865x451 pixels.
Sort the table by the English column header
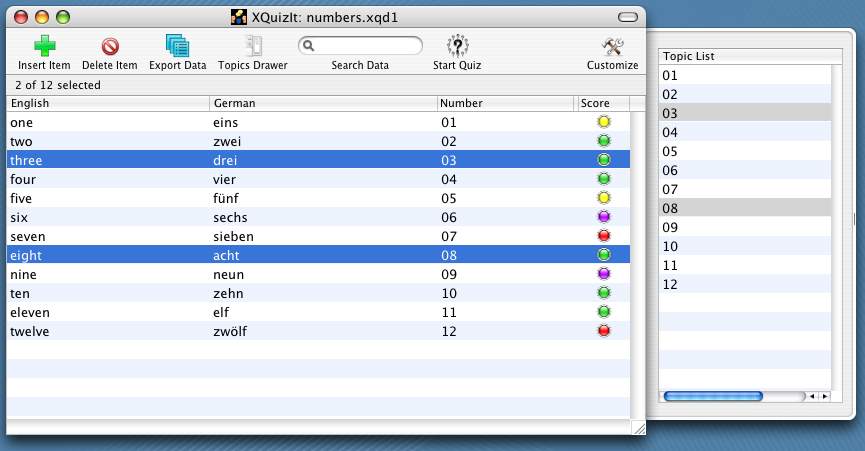[x=108, y=103]
